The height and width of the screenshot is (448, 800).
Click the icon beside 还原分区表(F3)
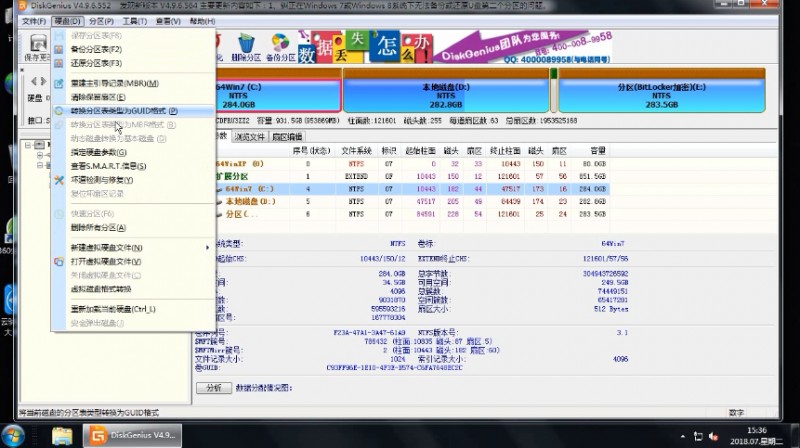click(x=59, y=63)
